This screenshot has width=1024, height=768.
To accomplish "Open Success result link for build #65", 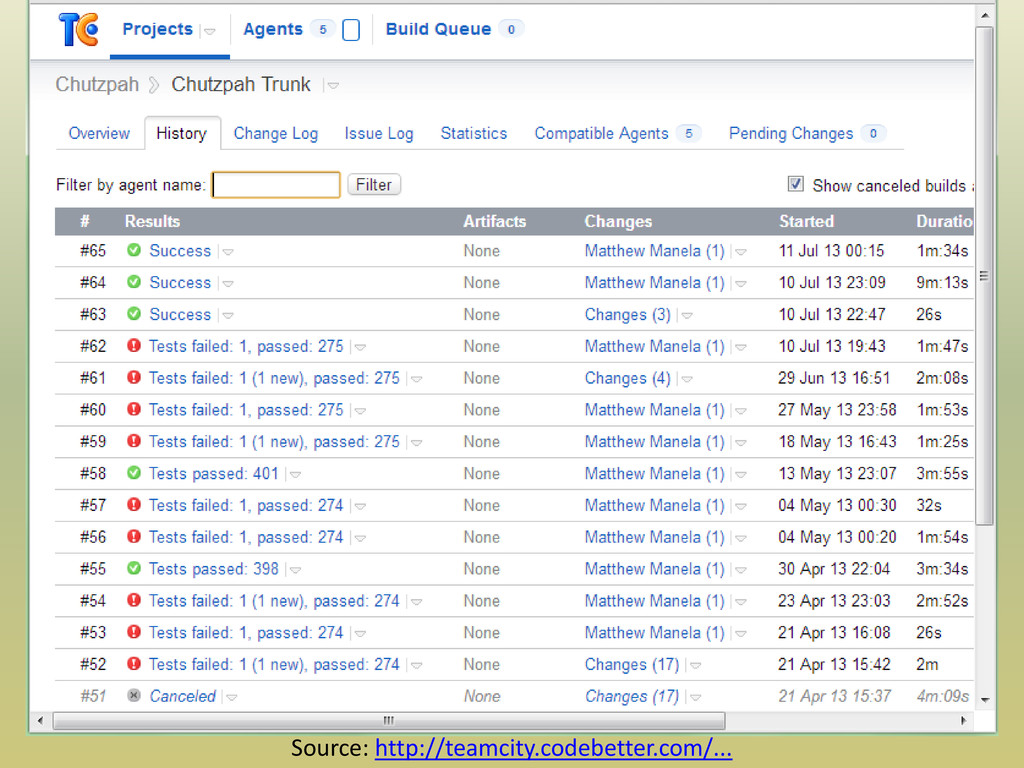I will [180, 251].
